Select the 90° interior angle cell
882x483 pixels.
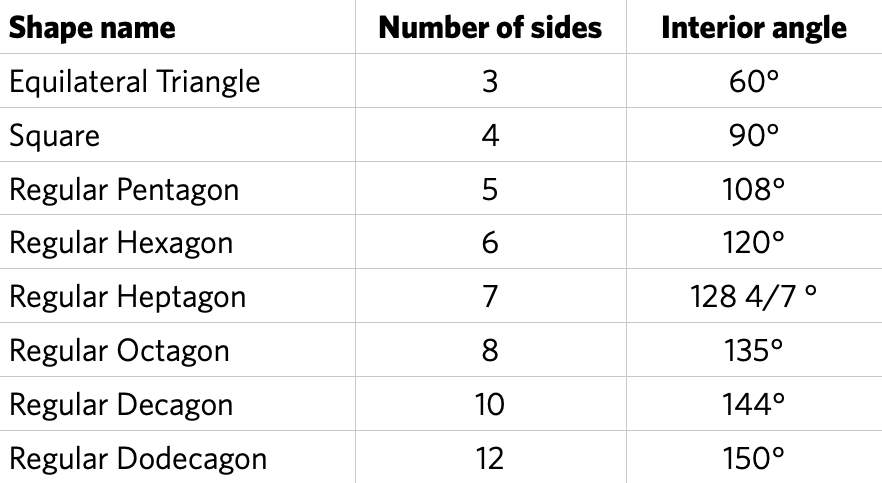[754, 136]
